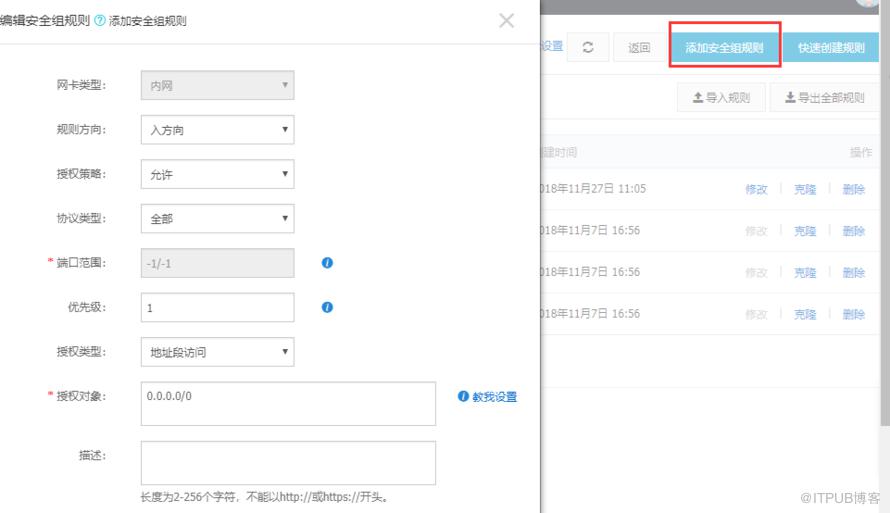Open the 教我设置 help link

tap(488, 397)
